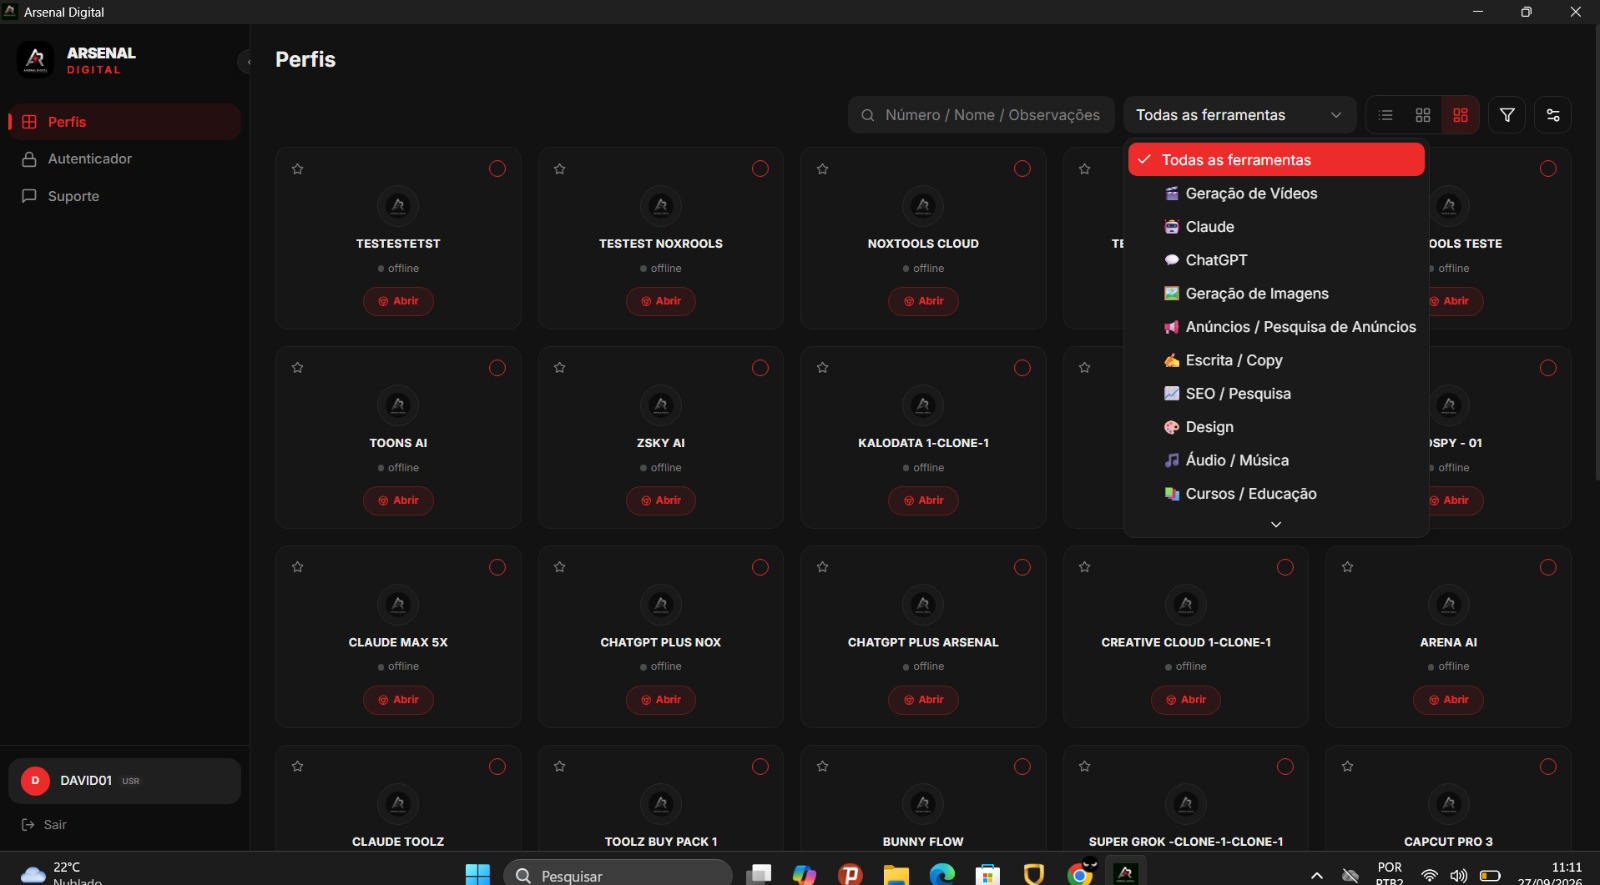Open the funnel filter options

pos(1507,115)
